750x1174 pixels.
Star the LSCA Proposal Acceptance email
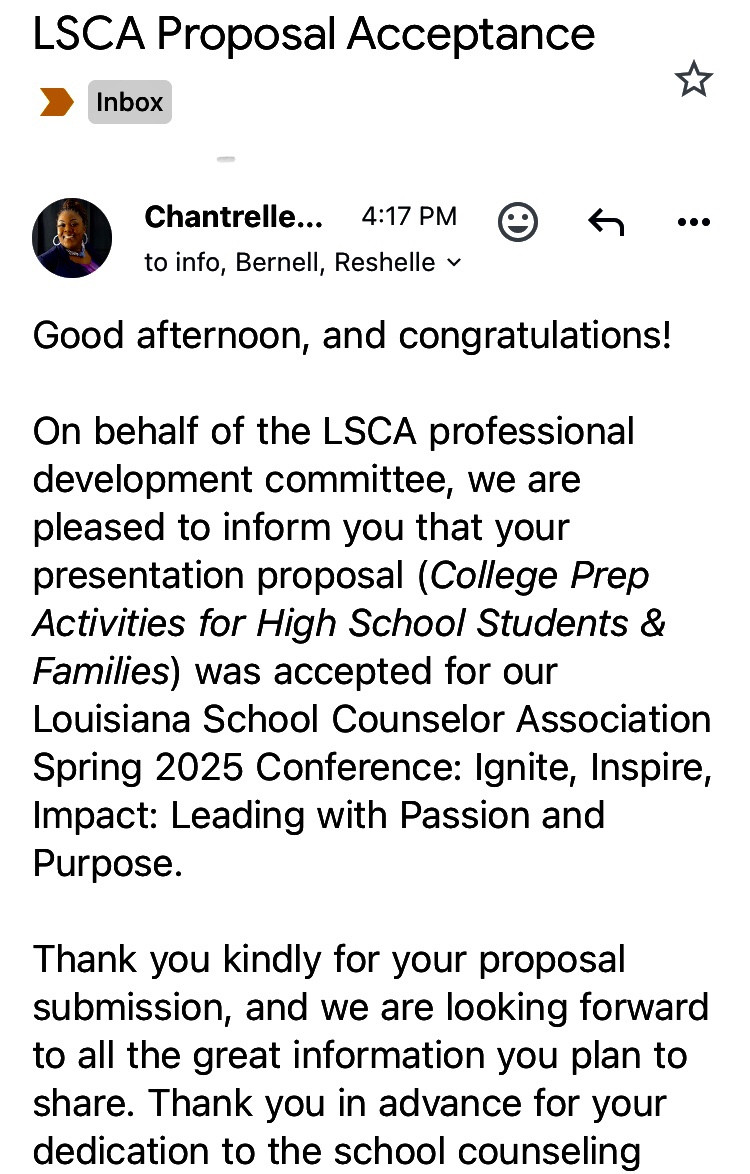click(693, 80)
